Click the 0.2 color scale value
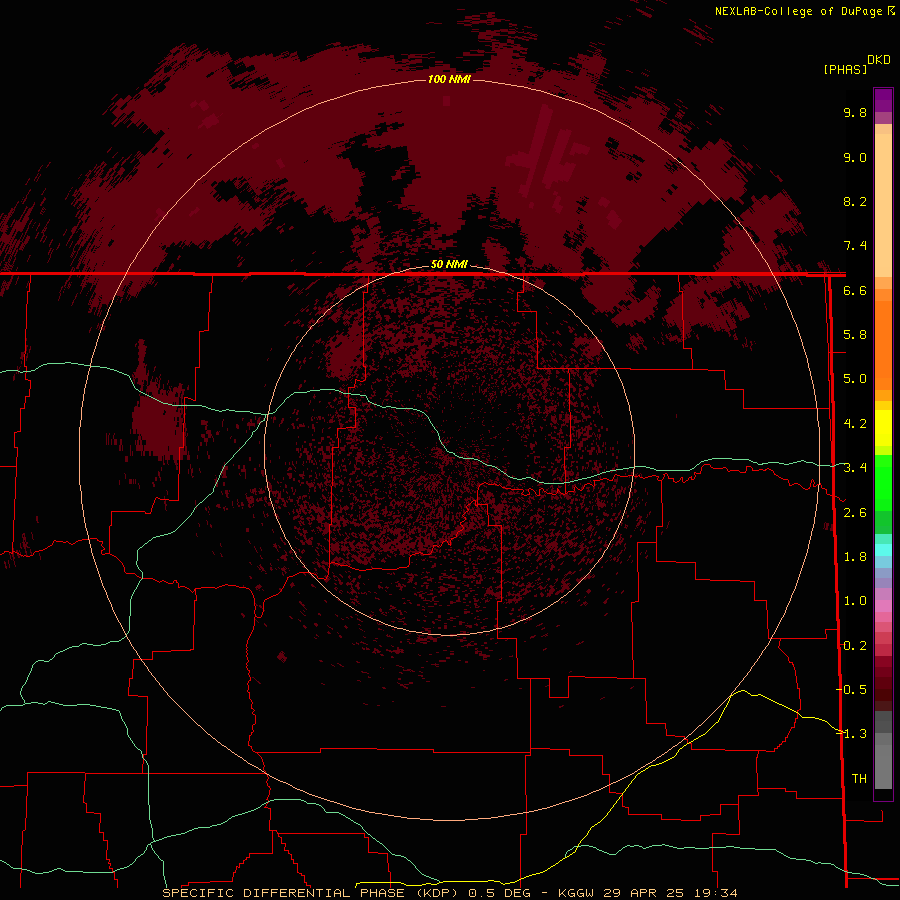This screenshot has height=900, width=900. (x=855, y=646)
